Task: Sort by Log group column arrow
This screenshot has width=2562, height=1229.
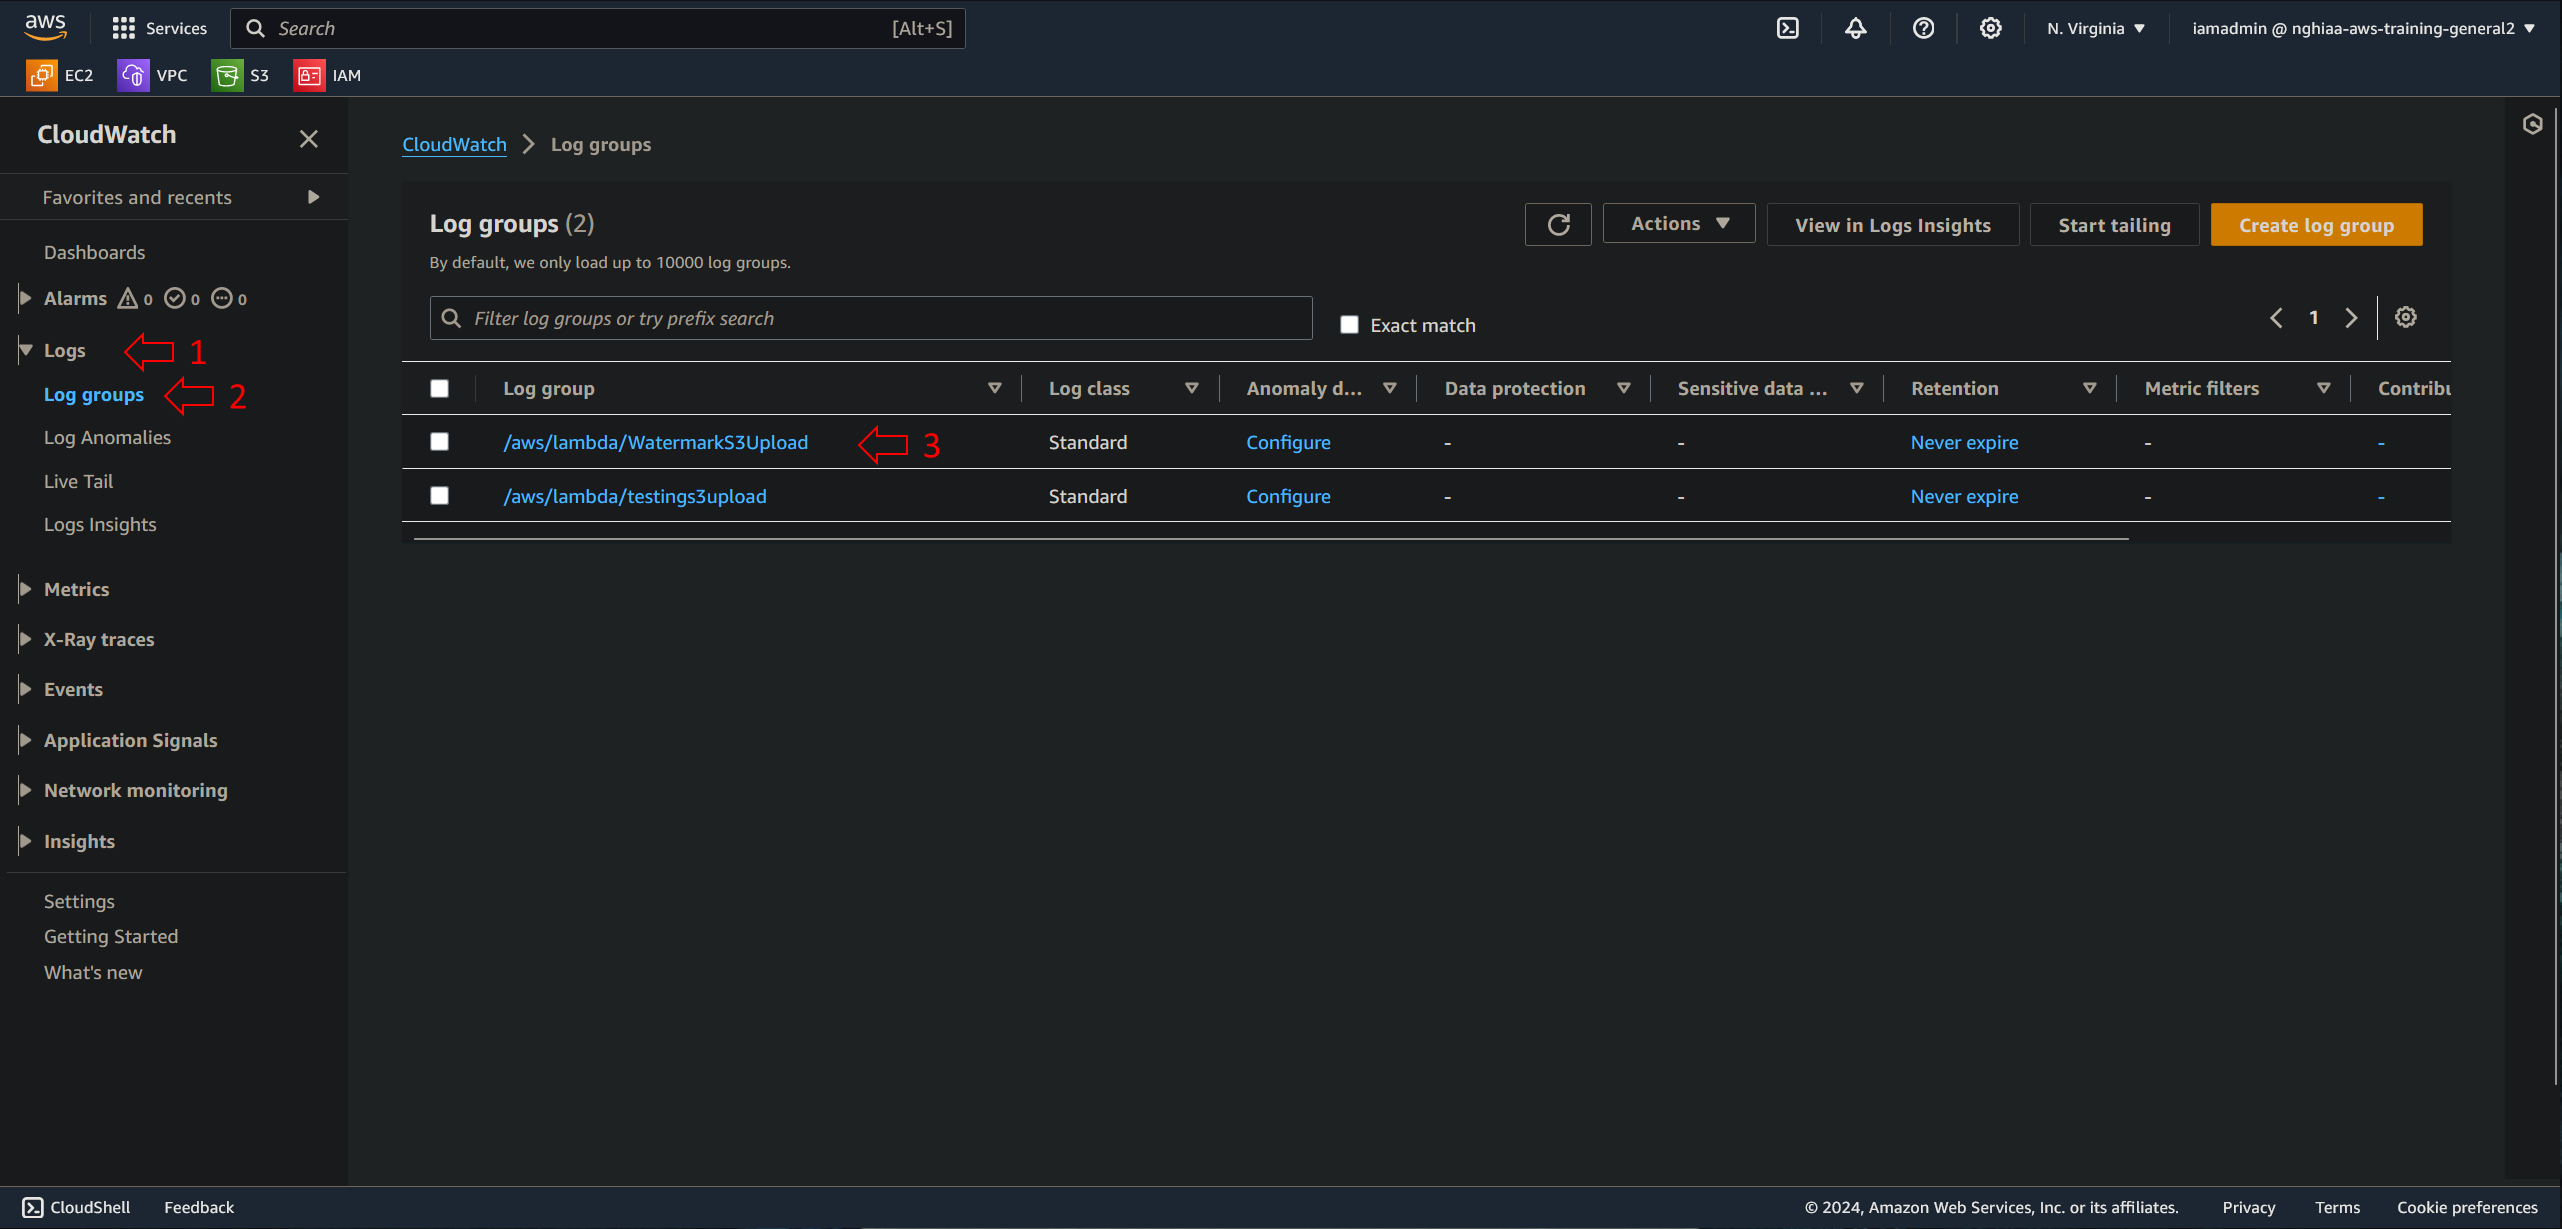Action: click(x=994, y=388)
